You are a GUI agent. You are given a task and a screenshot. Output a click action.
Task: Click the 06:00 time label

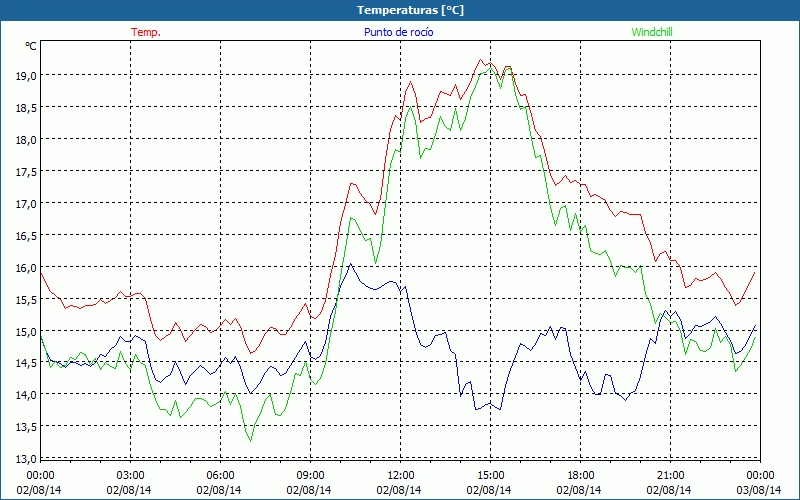click(220, 476)
